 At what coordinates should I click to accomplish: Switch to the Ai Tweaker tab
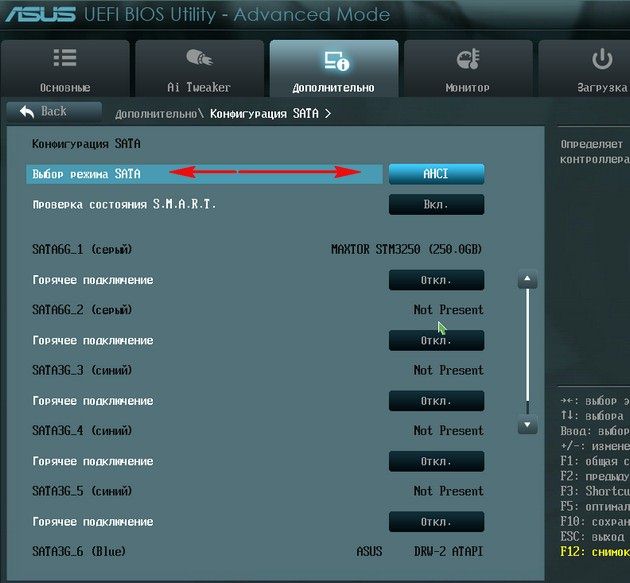199,68
